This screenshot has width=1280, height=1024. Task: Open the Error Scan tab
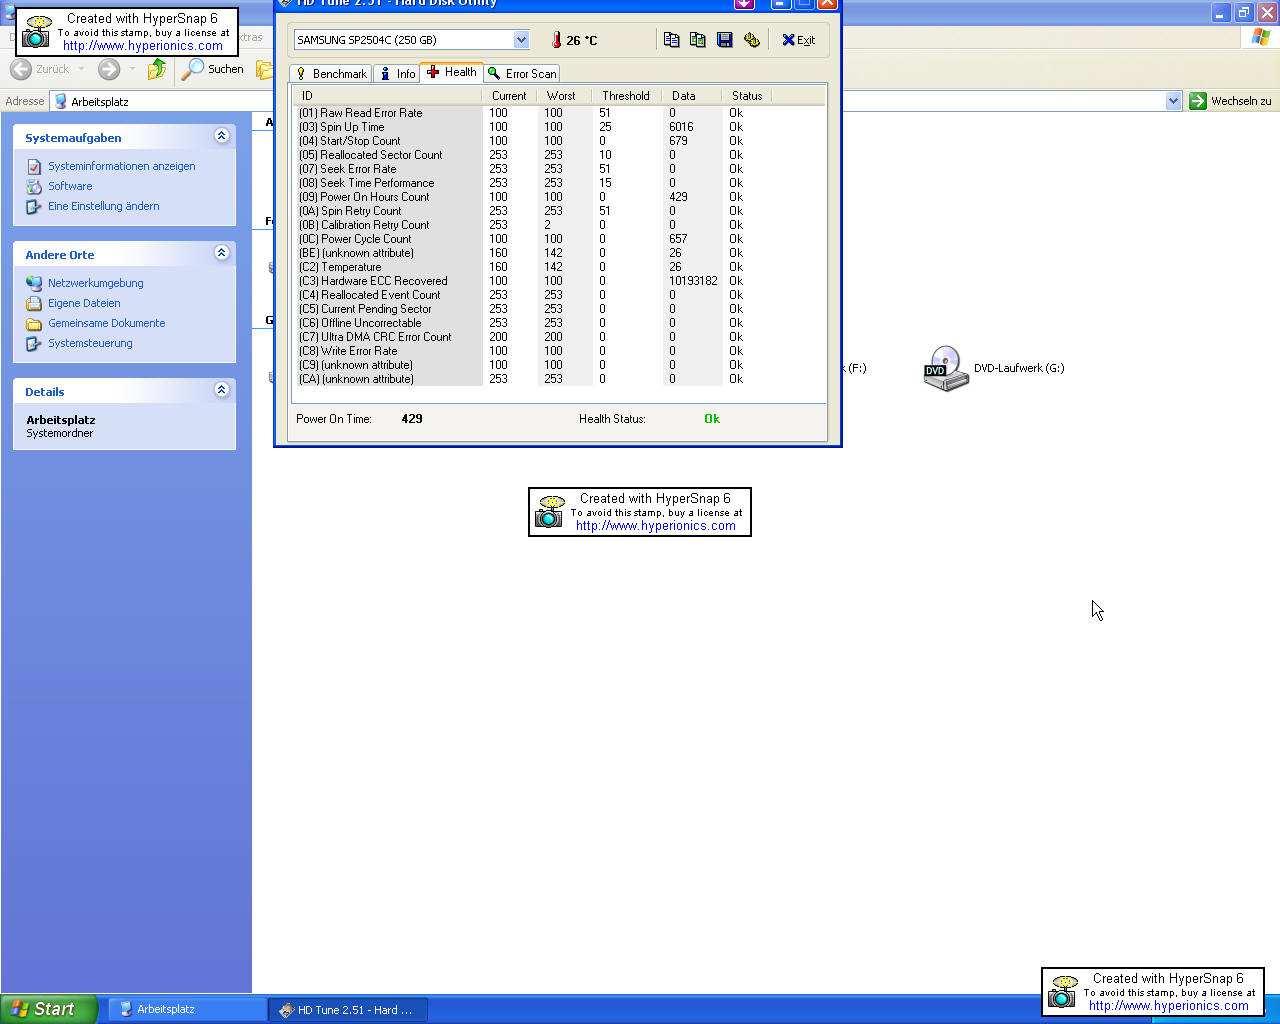click(521, 74)
